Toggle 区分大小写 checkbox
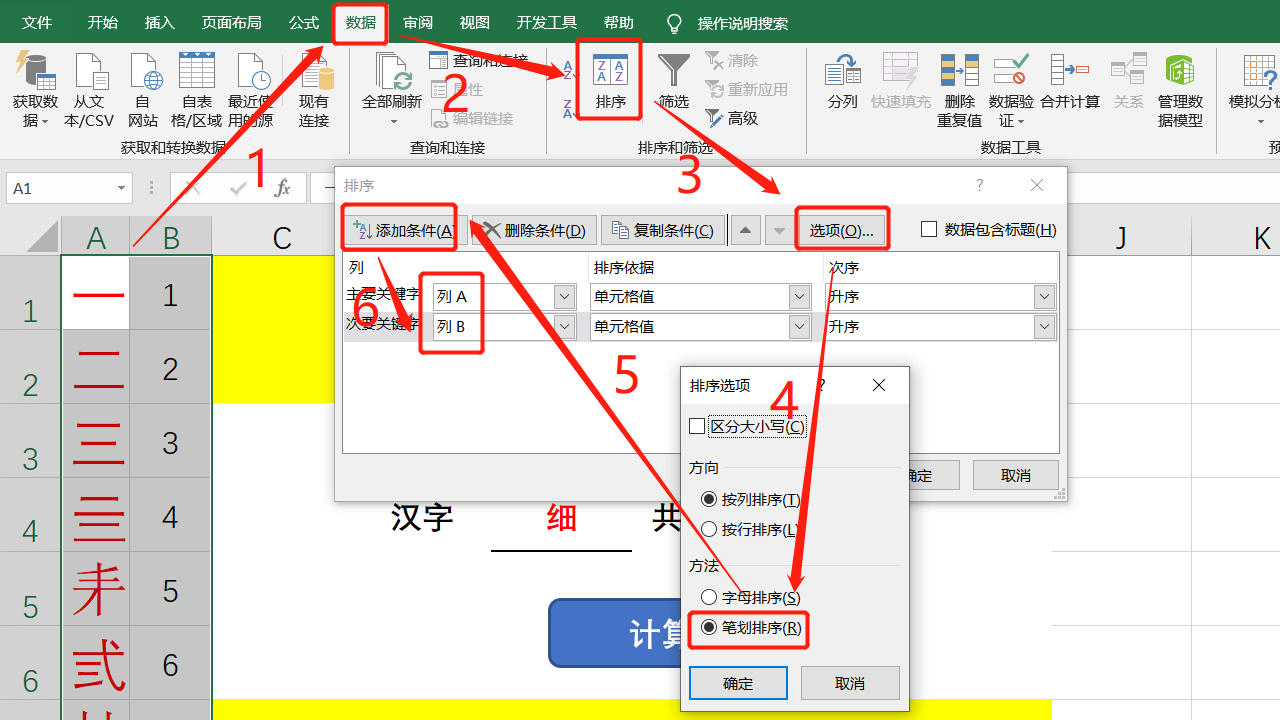Screen dimensions: 1280x720 (697, 426)
